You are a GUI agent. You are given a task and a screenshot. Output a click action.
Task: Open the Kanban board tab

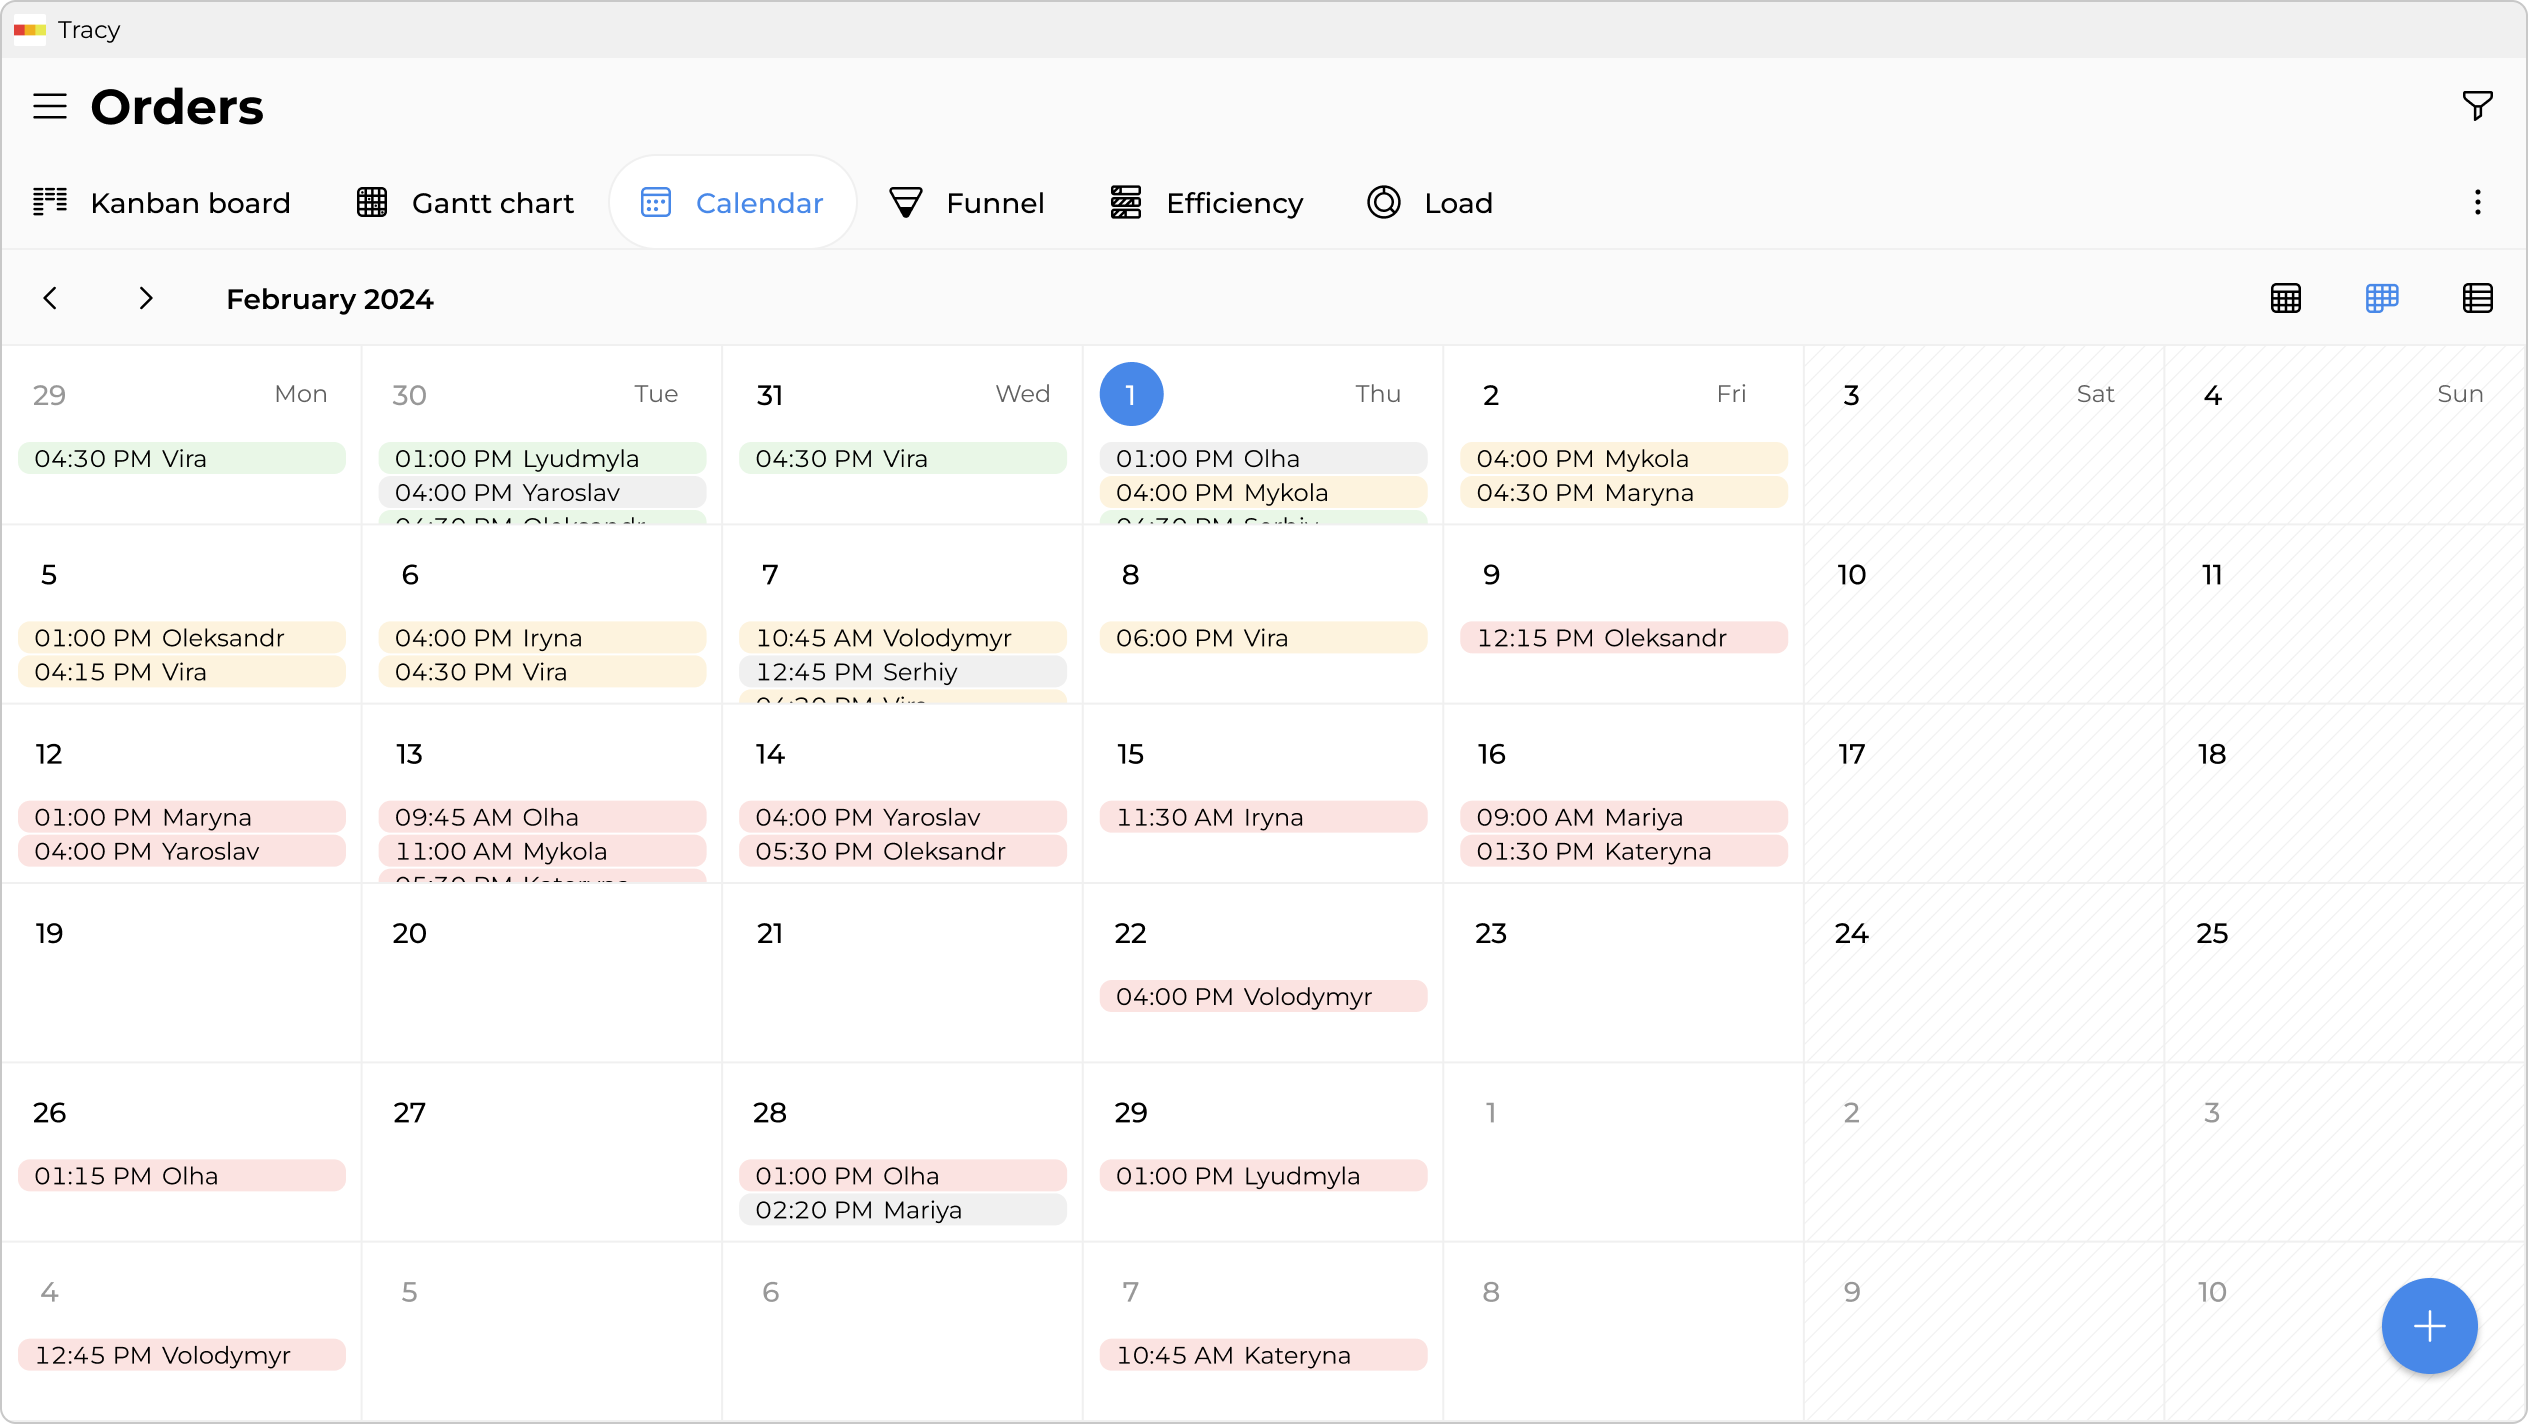[162, 203]
